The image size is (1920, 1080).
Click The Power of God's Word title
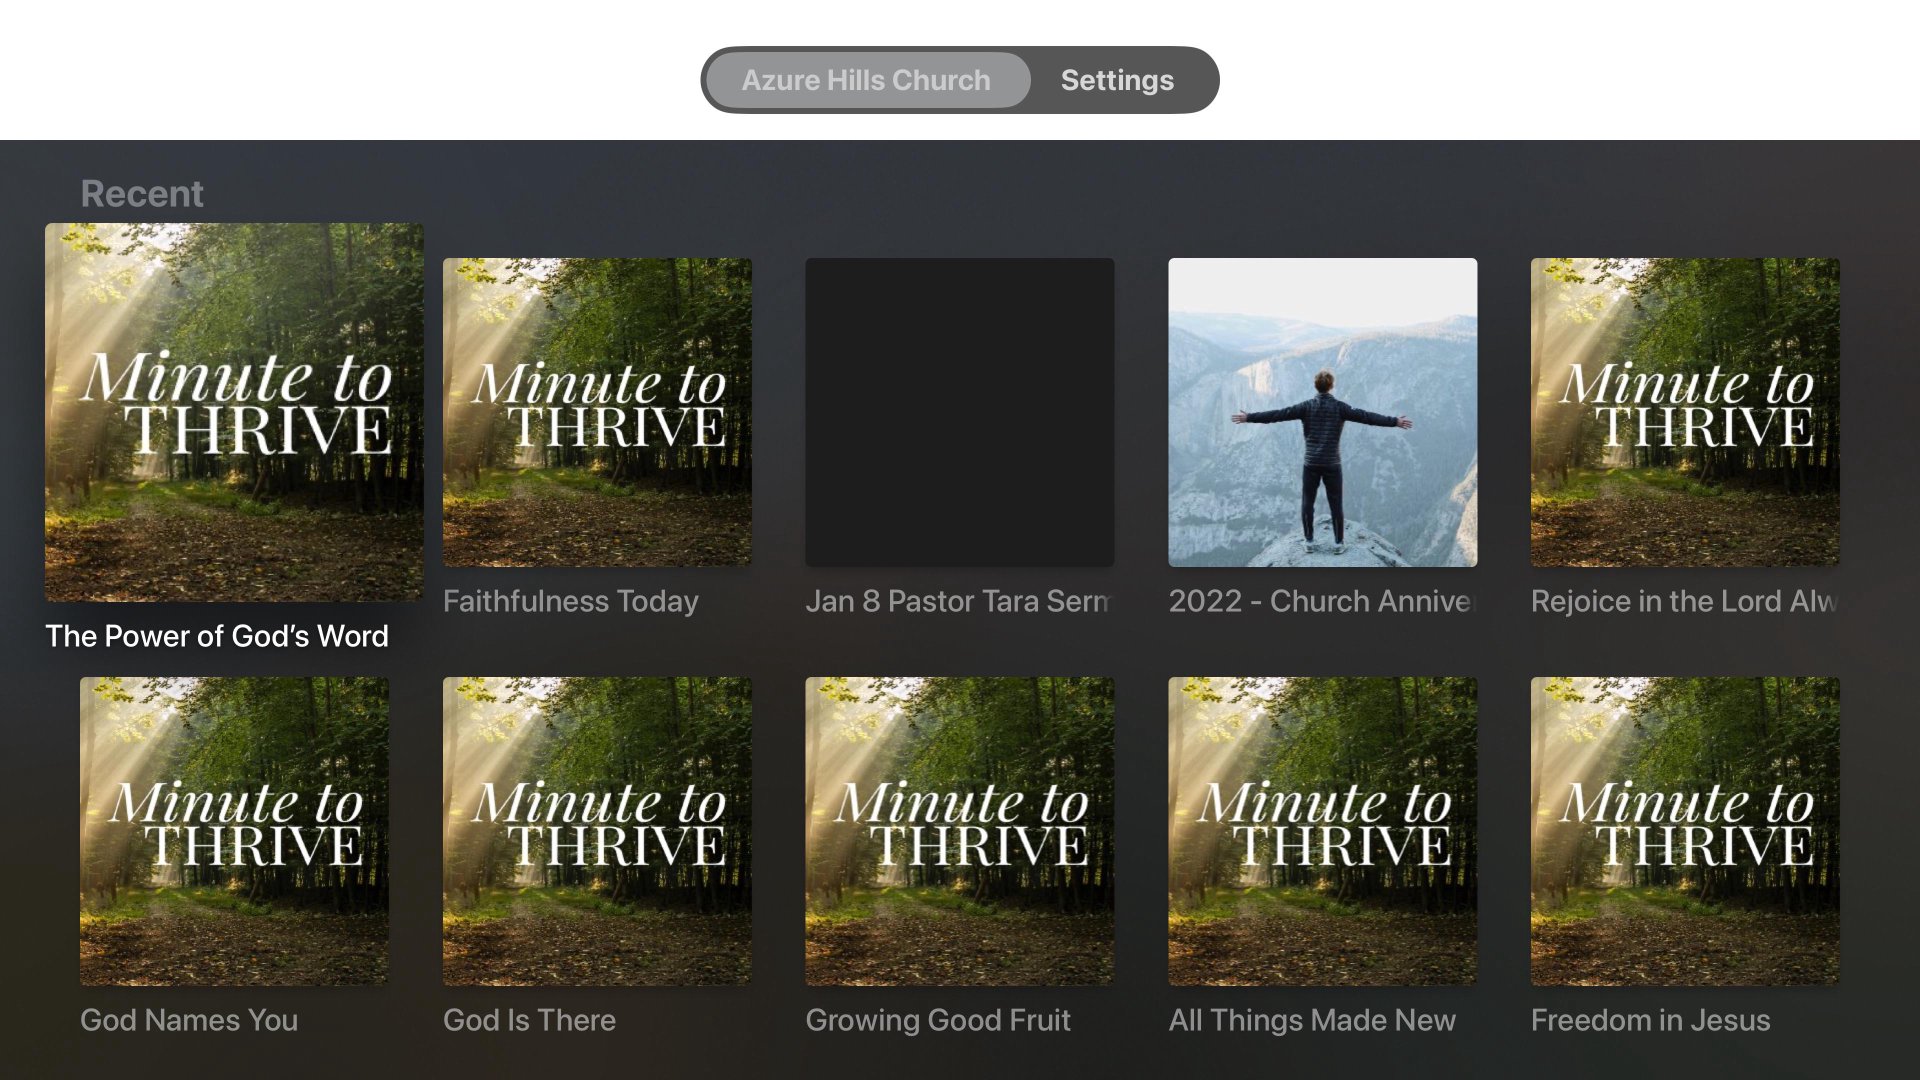click(217, 636)
